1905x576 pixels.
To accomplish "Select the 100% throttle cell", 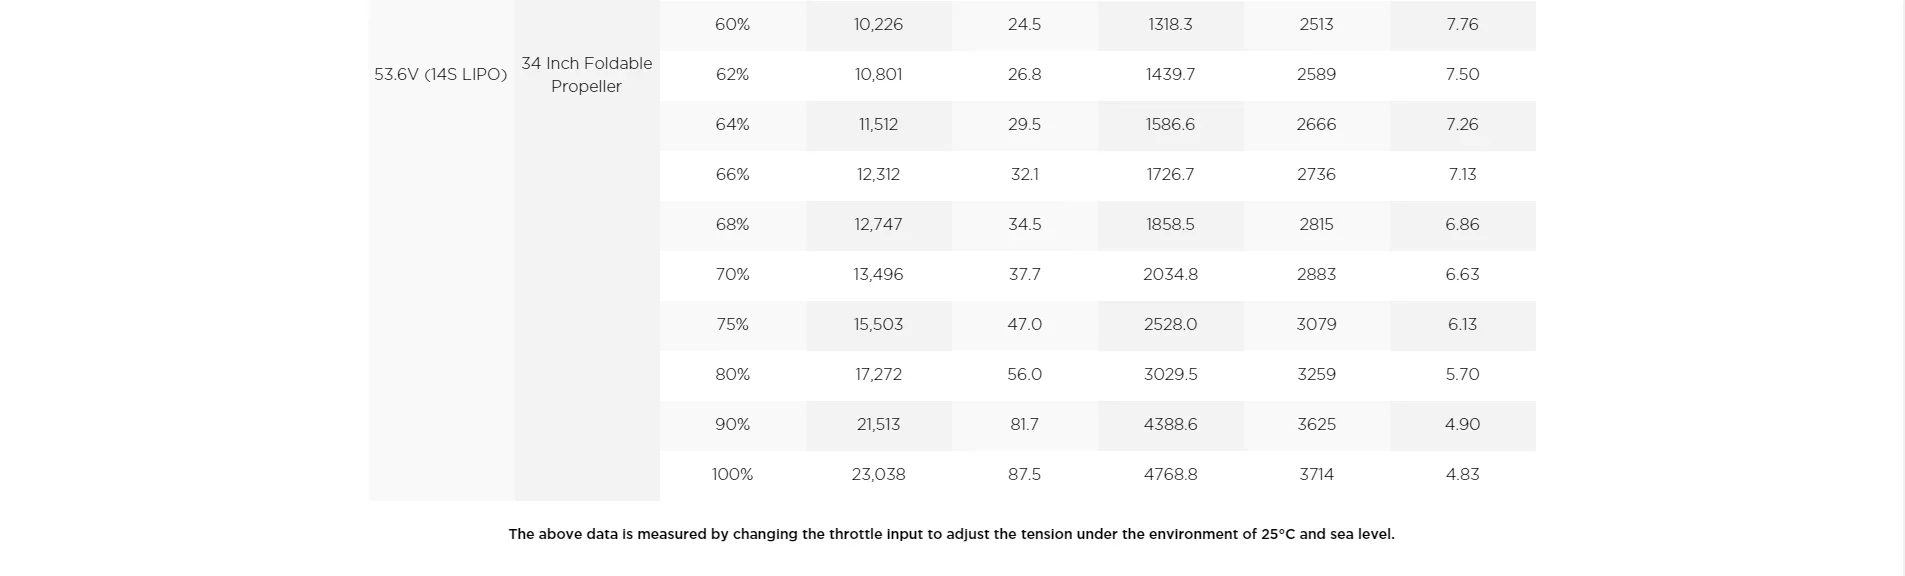I will pos(733,475).
